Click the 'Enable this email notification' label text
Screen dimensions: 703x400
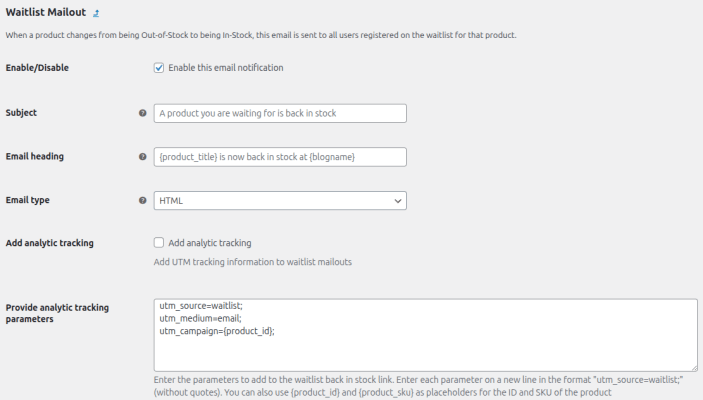[225, 68]
